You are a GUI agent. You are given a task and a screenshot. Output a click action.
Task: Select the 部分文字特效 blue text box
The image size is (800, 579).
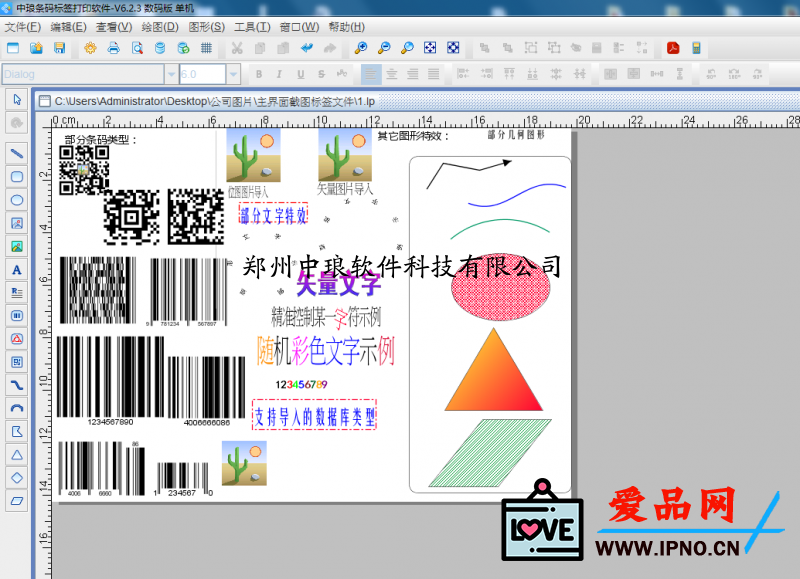coord(273,215)
